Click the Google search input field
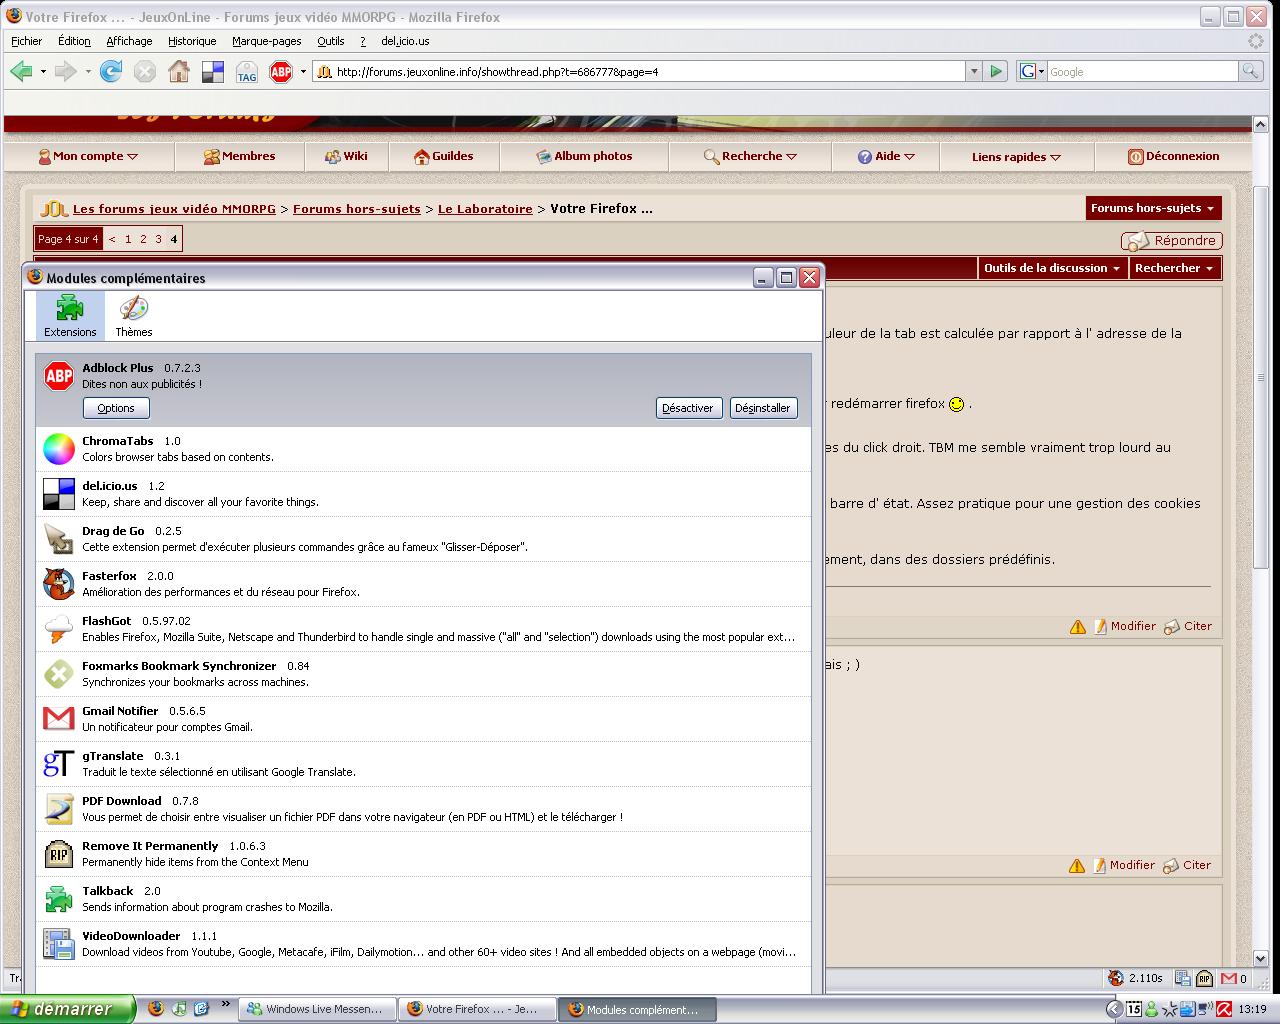 coord(1142,71)
